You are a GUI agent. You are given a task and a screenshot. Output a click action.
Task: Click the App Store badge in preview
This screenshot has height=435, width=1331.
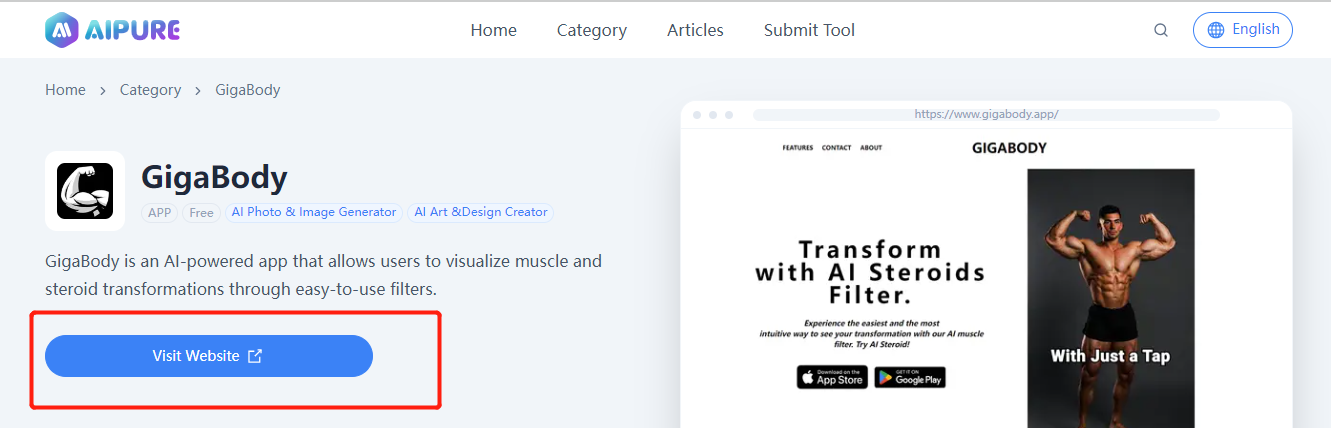(832, 377)
